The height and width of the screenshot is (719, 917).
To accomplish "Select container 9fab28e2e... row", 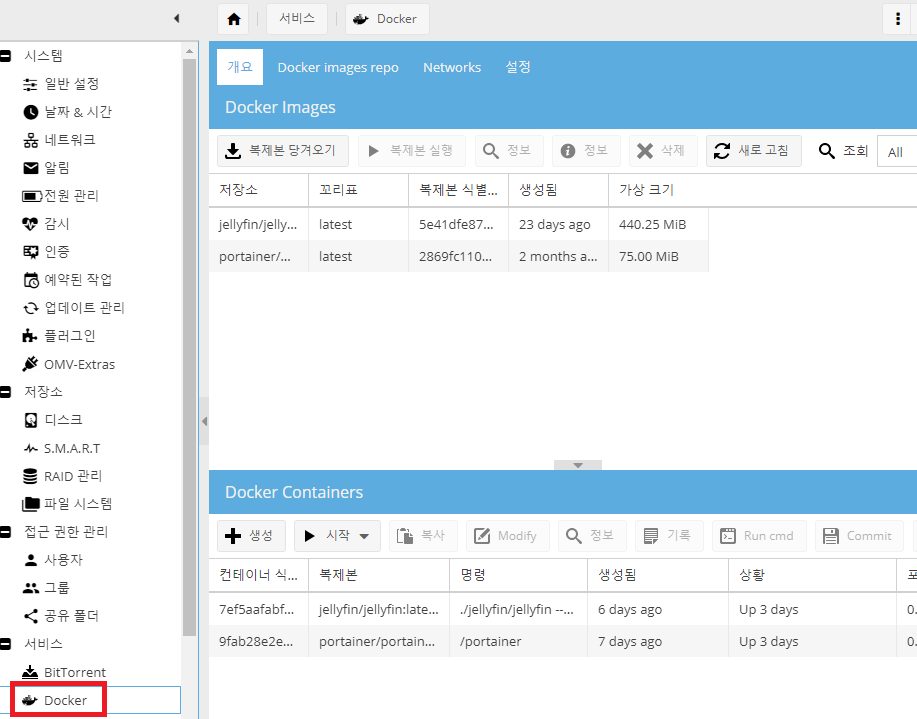I will tap(563, 641).
